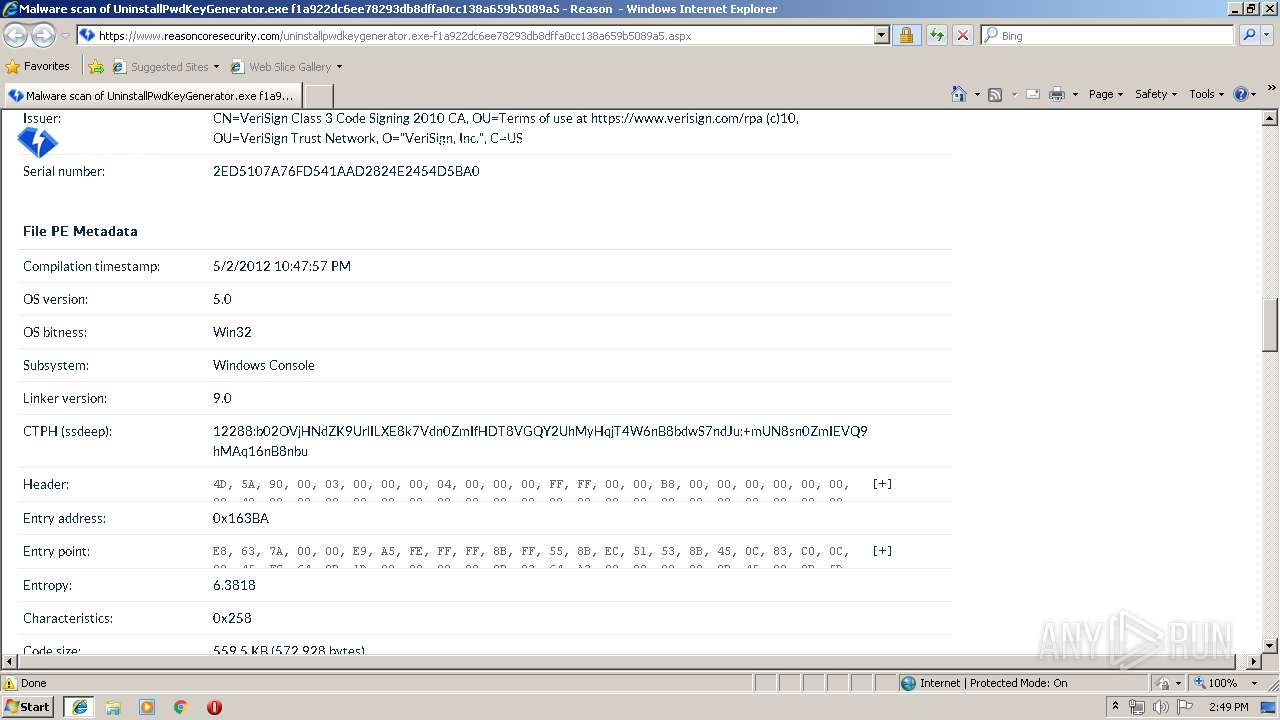1280x720 pixels.
Task: Click the scroll down arrow
Action: click(x=1270, y=645)
